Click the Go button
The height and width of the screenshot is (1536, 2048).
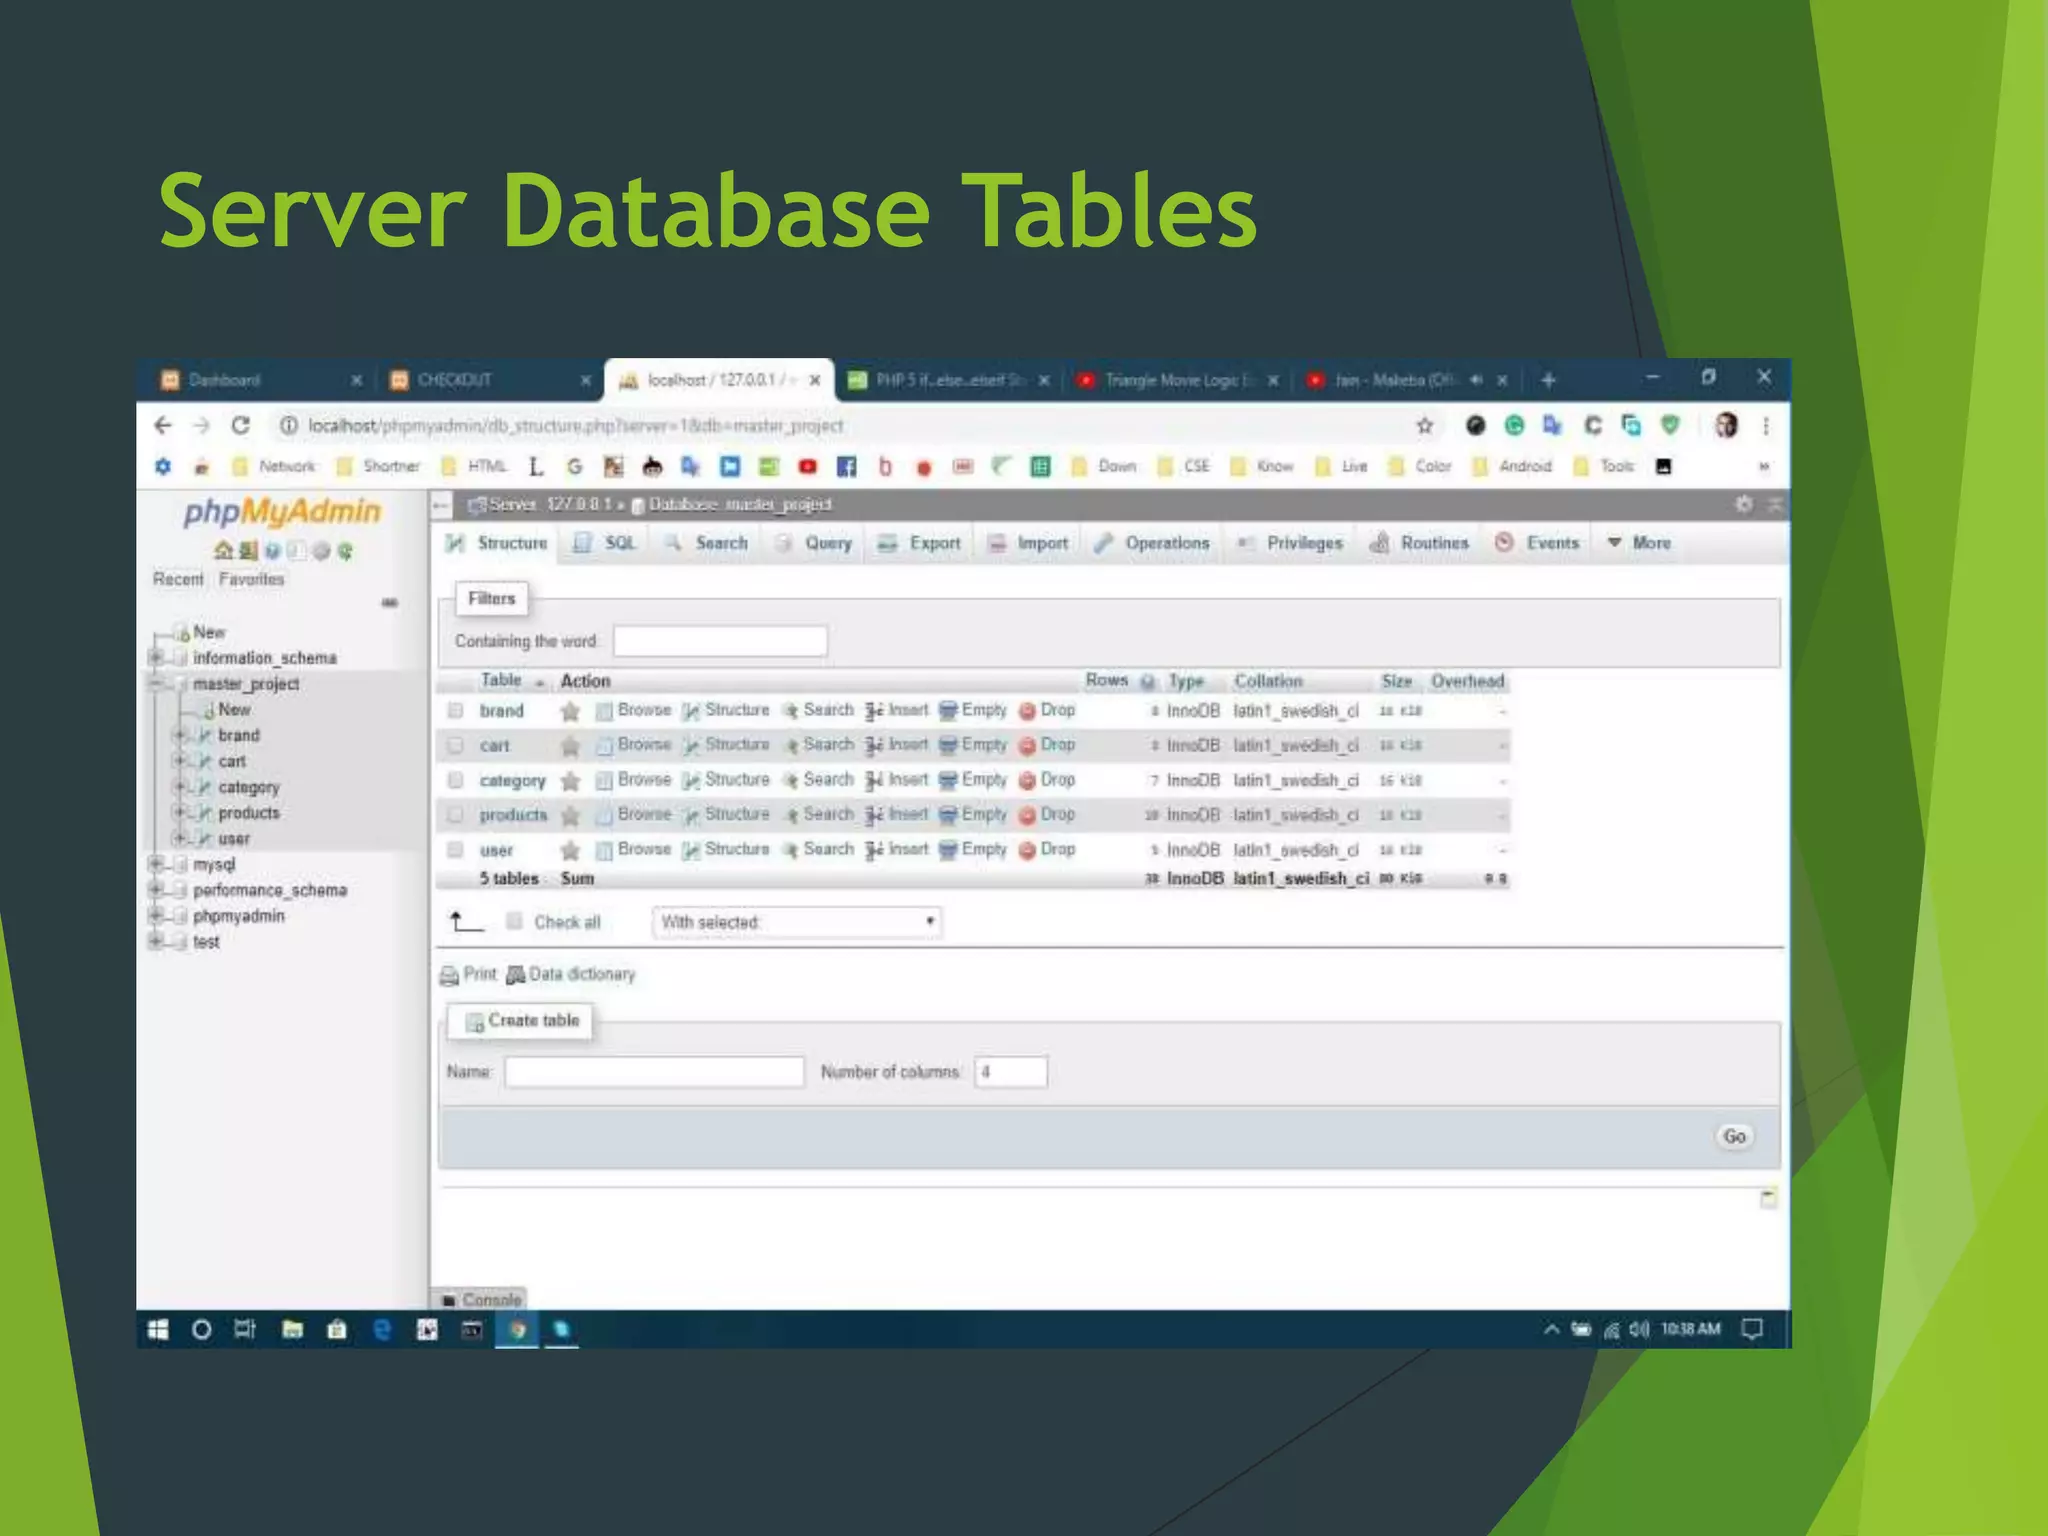point(1734,1136)
